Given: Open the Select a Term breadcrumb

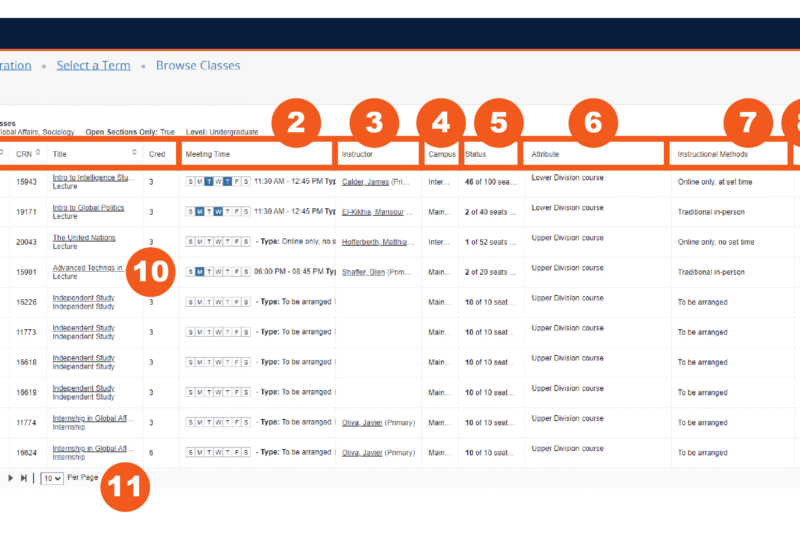Looking at the screenshot, I should (93, 65).
